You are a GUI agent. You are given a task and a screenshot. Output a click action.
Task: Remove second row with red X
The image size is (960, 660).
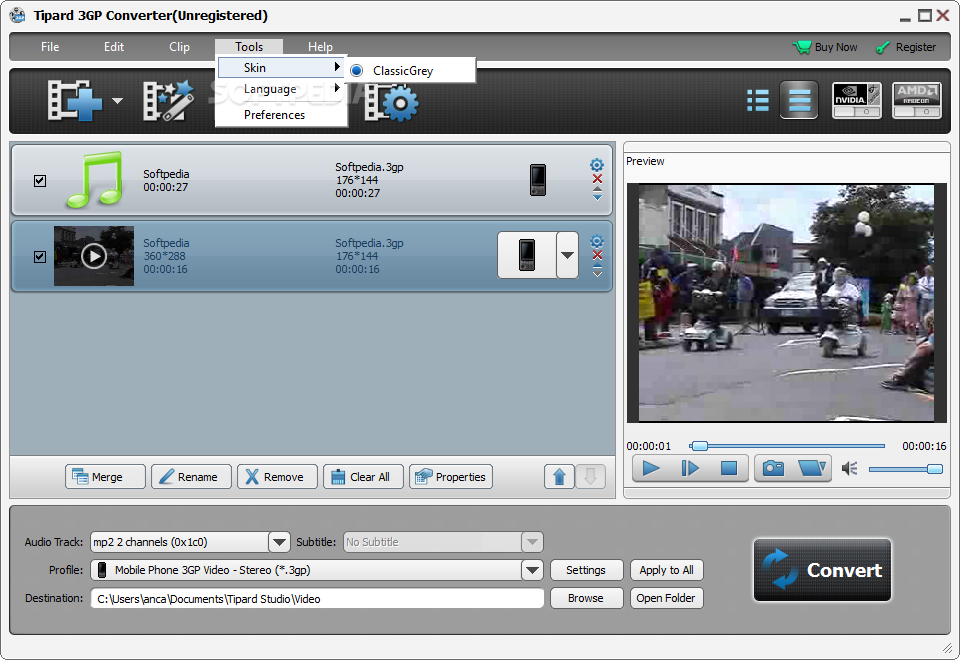click(597, 255)
